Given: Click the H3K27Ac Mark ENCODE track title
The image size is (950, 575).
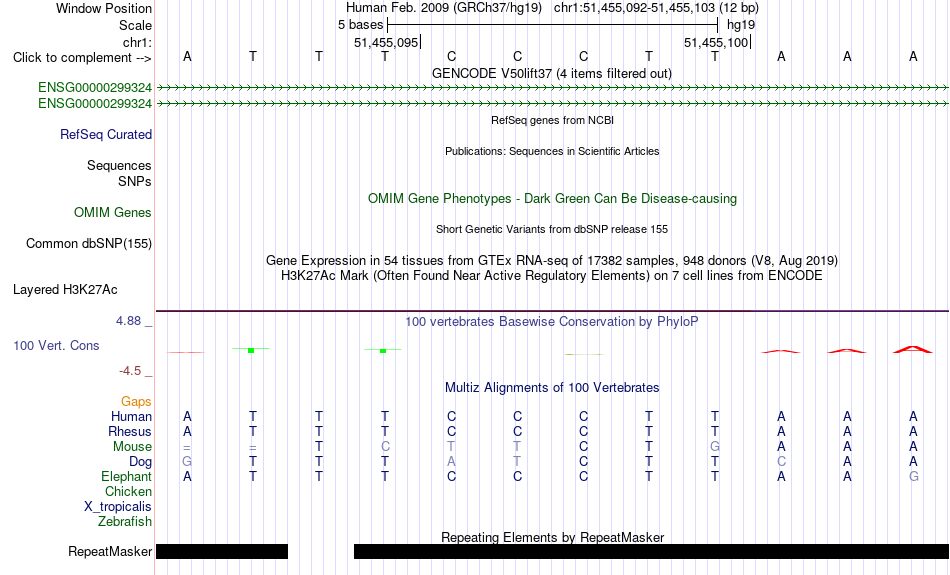Looking at the screenshot, I should click(552, 276).
